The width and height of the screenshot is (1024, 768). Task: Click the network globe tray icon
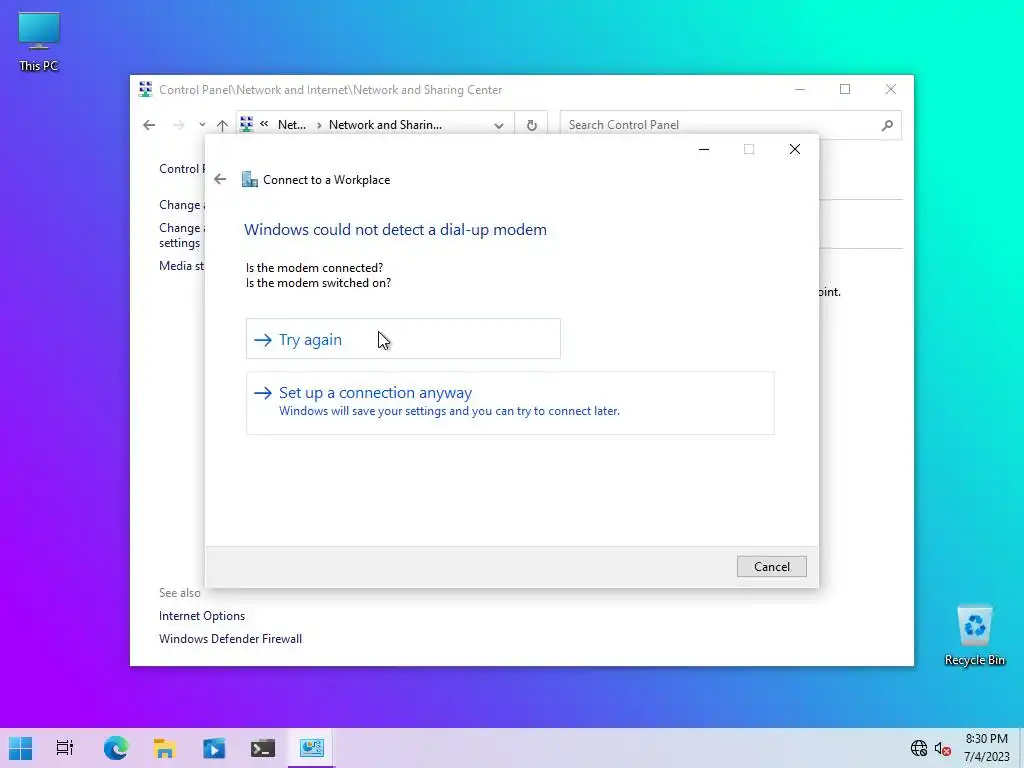[x=919, y=748]
